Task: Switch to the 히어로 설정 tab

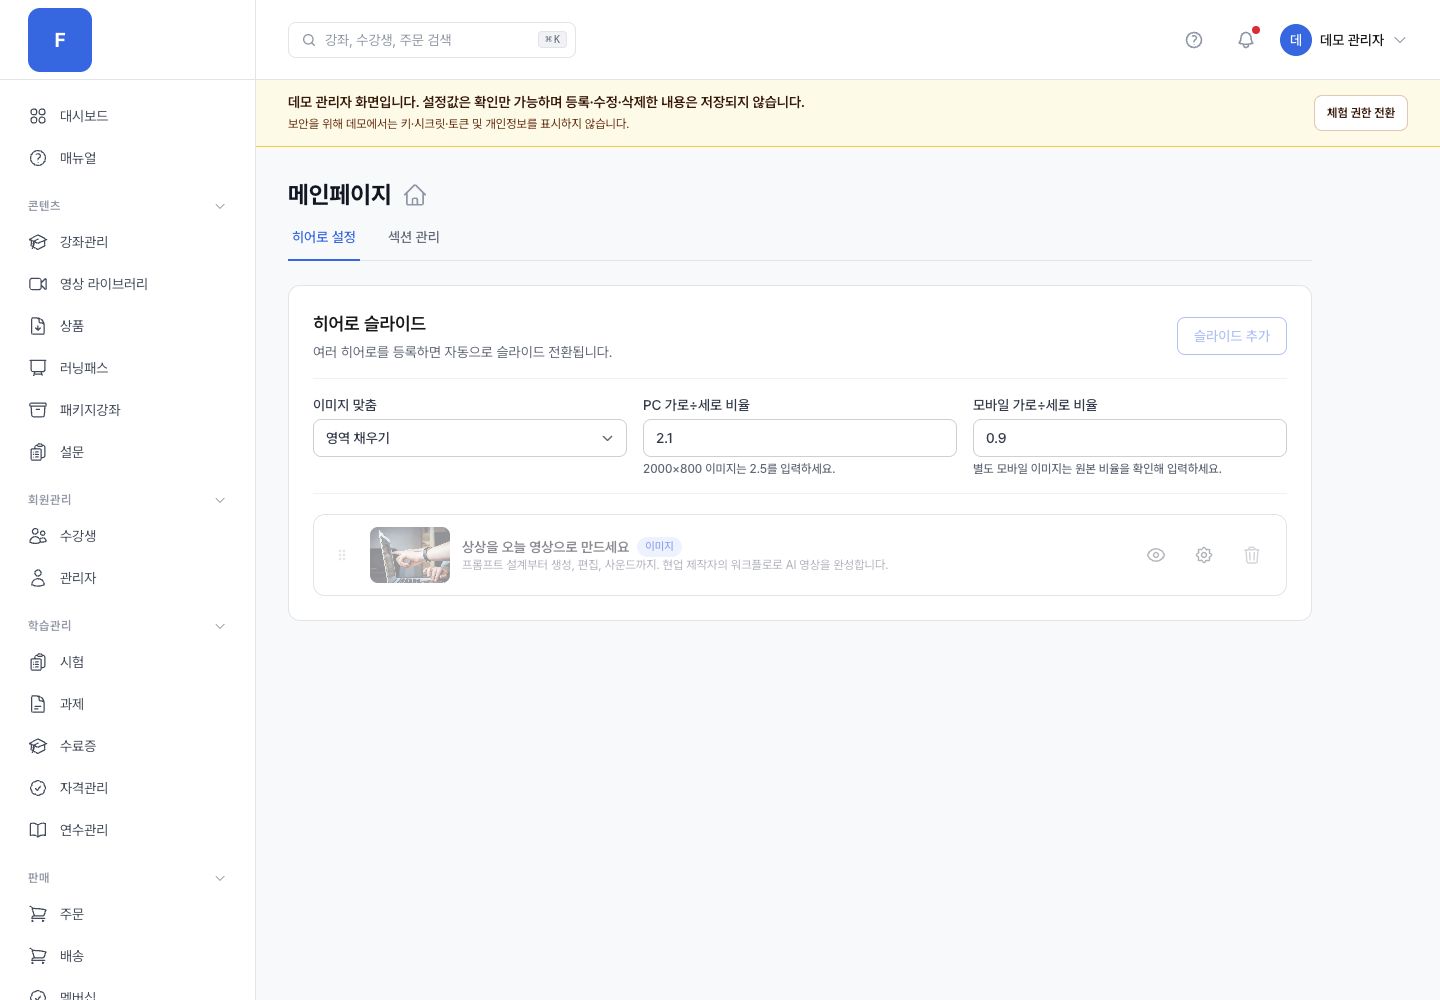Action: 324,237
